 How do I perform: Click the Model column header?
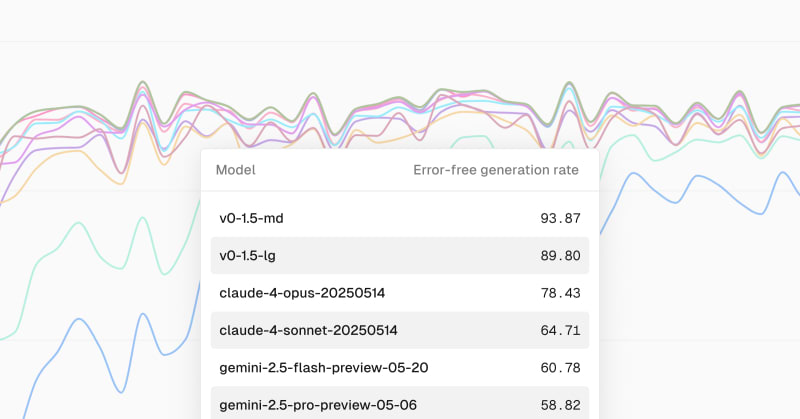(235, 170)
